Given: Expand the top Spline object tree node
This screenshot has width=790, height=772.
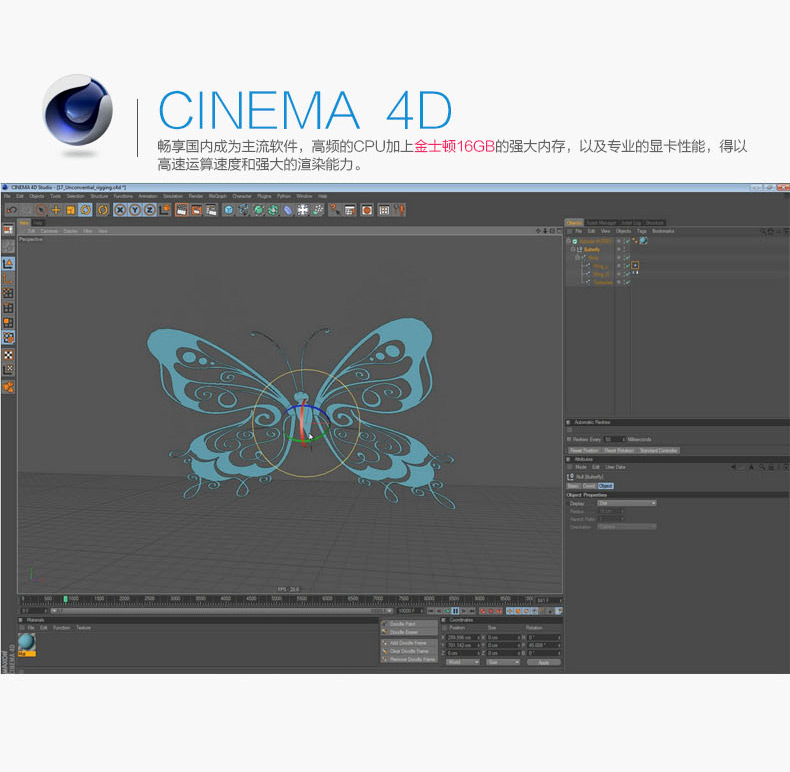Looking at the screenshot, I should point(569,241).
